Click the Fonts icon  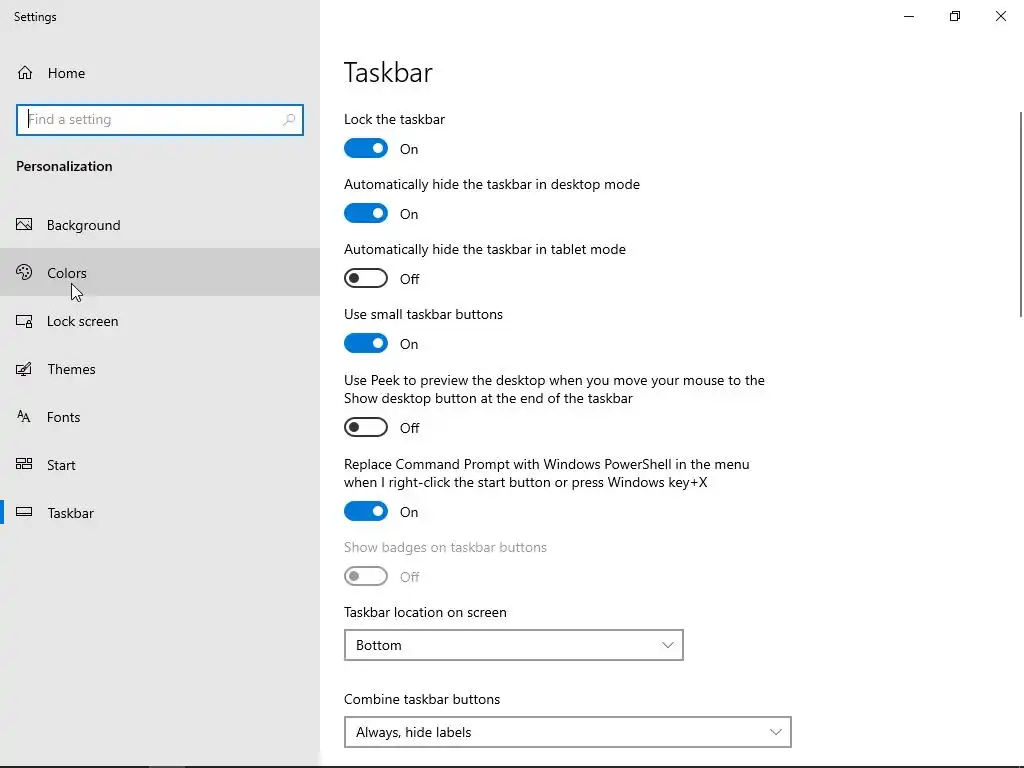(x=25, y=417)
